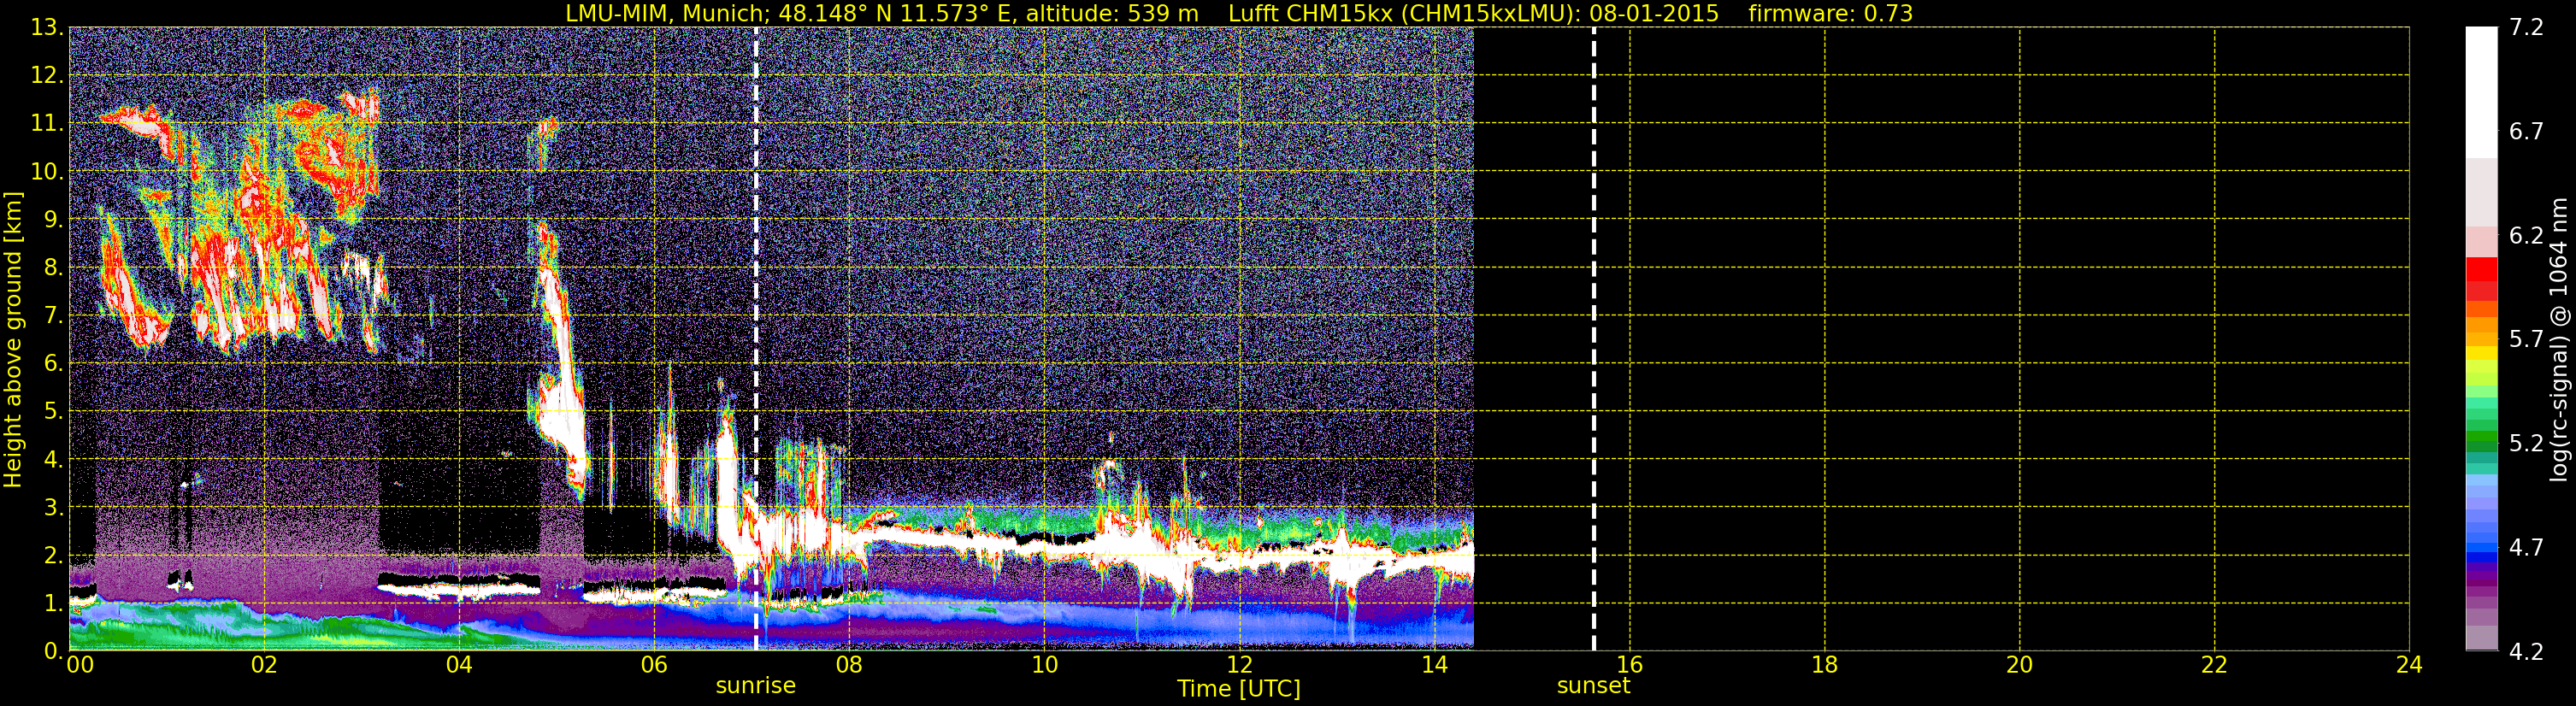Image resolution: width=2576 pixels, height=706 pixels.
Task: Click the time axis tick label 02
Action: tap(264, 665)
